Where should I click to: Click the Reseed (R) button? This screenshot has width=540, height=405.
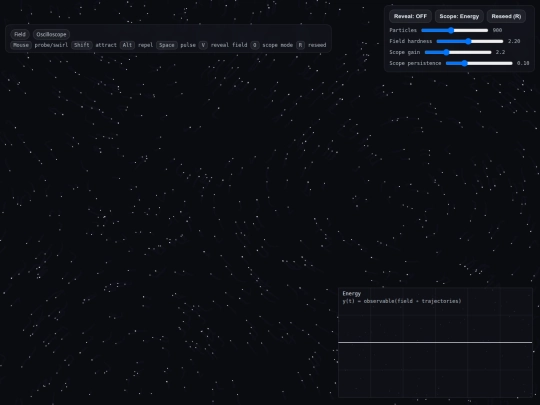click(506, 16)
